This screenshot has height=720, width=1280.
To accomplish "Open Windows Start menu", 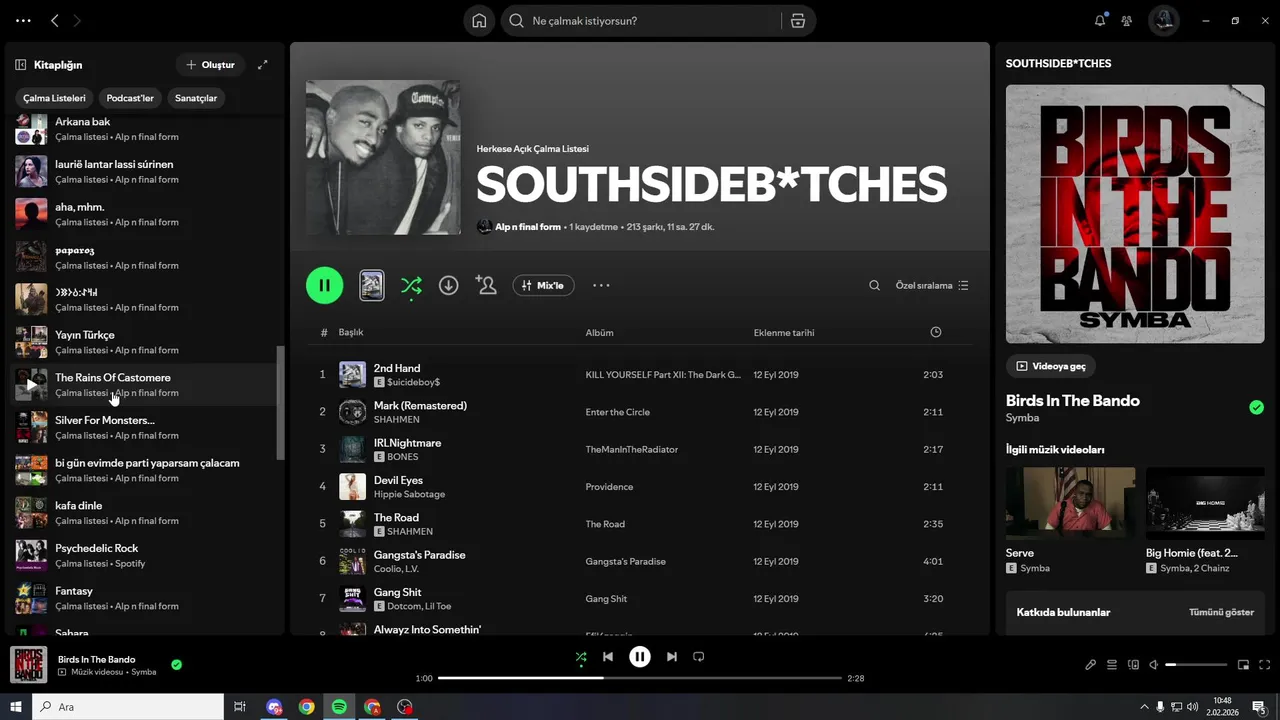I will pyautogui.click(x=16, y=707).
